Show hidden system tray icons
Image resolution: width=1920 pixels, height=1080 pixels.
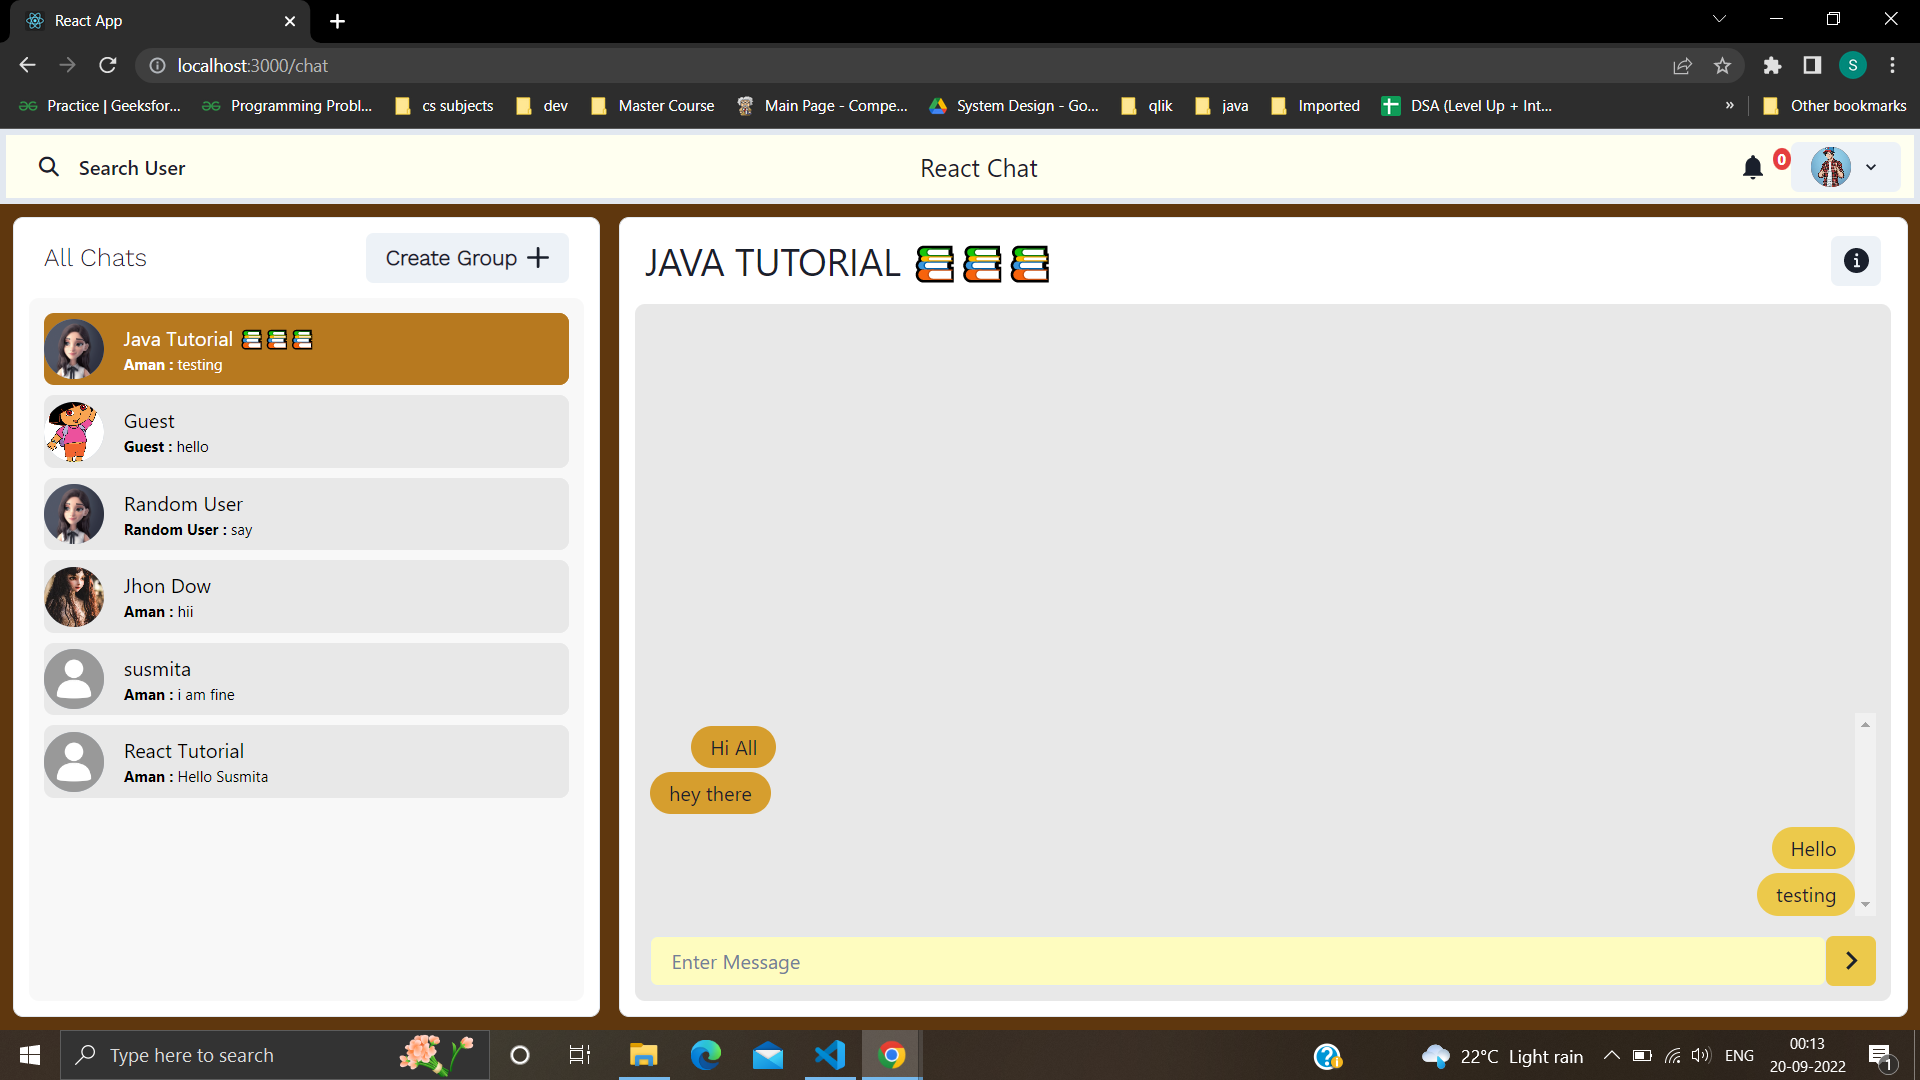pos(1611,1055)
